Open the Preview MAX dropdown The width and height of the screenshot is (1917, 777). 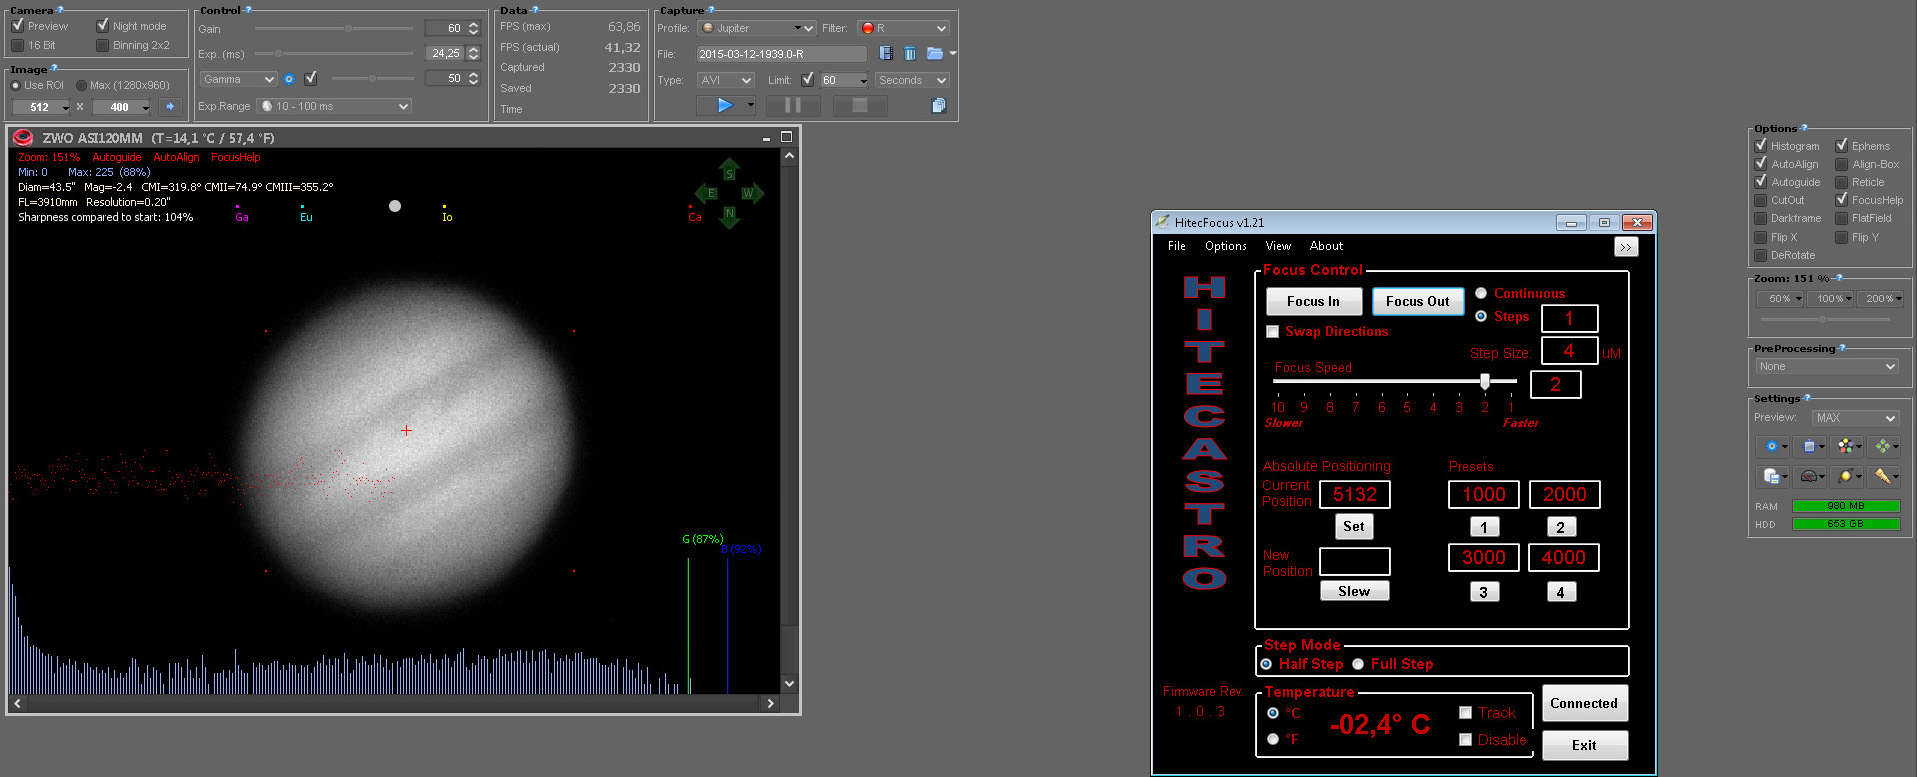coord(1855,418)
